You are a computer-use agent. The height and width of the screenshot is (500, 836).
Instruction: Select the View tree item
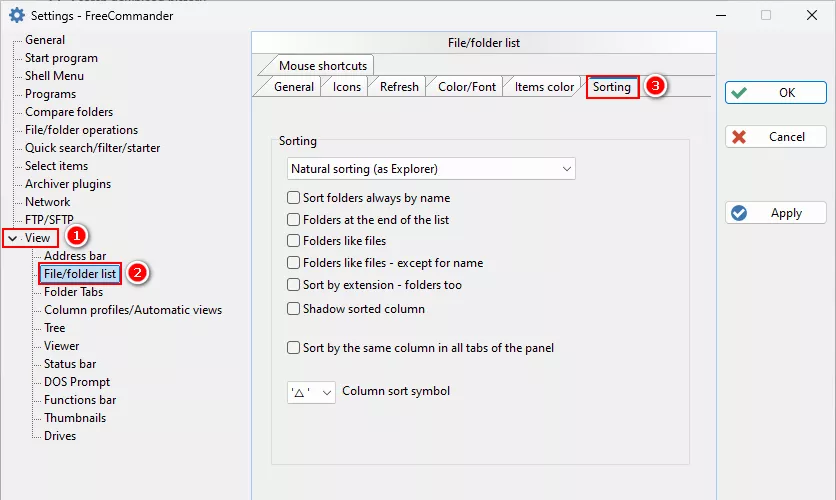37,238
